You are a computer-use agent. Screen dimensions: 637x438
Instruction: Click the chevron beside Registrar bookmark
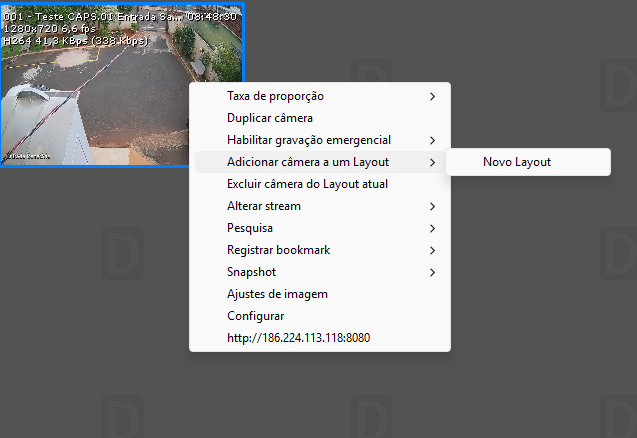click(432, 250)
